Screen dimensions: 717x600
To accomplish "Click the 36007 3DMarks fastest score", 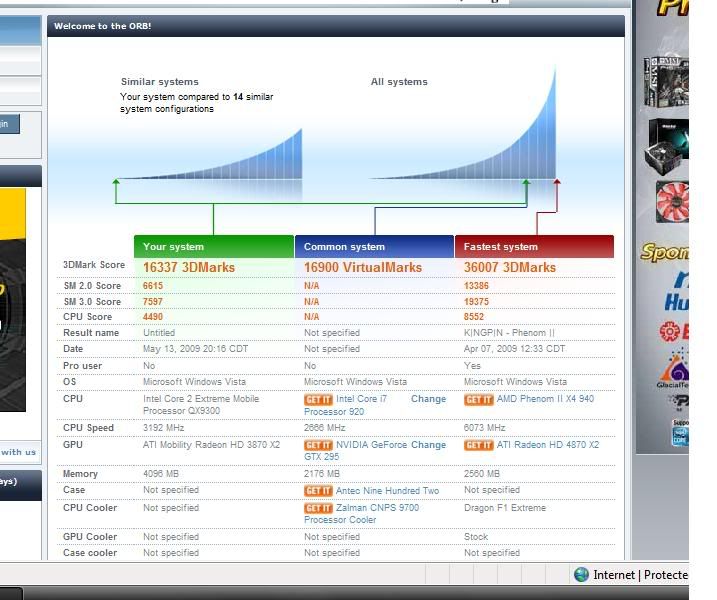I will 510,268.
